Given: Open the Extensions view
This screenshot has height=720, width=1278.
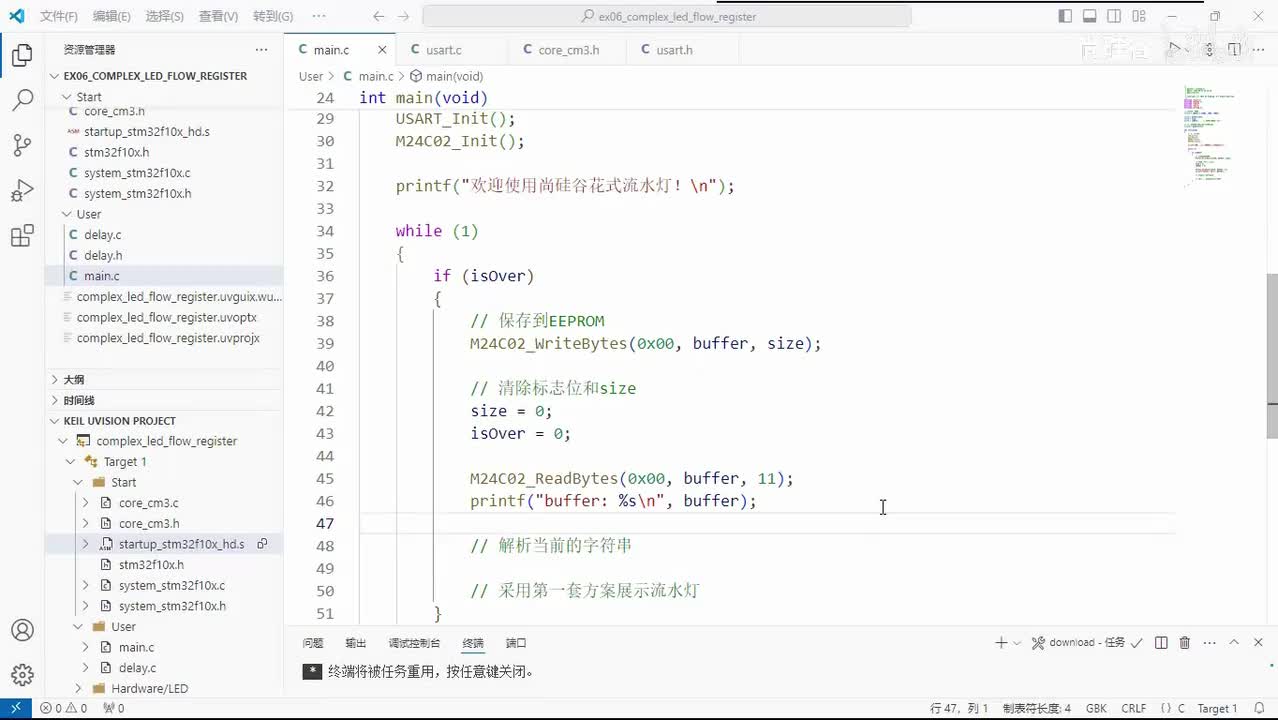Looking at the screenshot, I should pos(22,236).
